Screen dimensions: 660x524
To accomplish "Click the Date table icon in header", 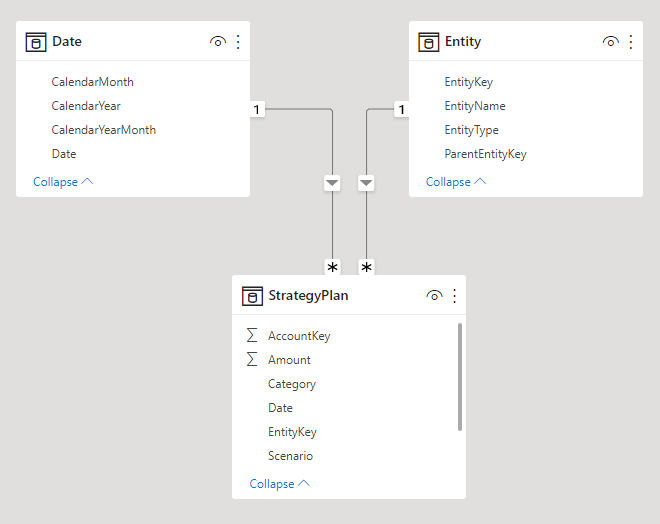I will point(36,42).
